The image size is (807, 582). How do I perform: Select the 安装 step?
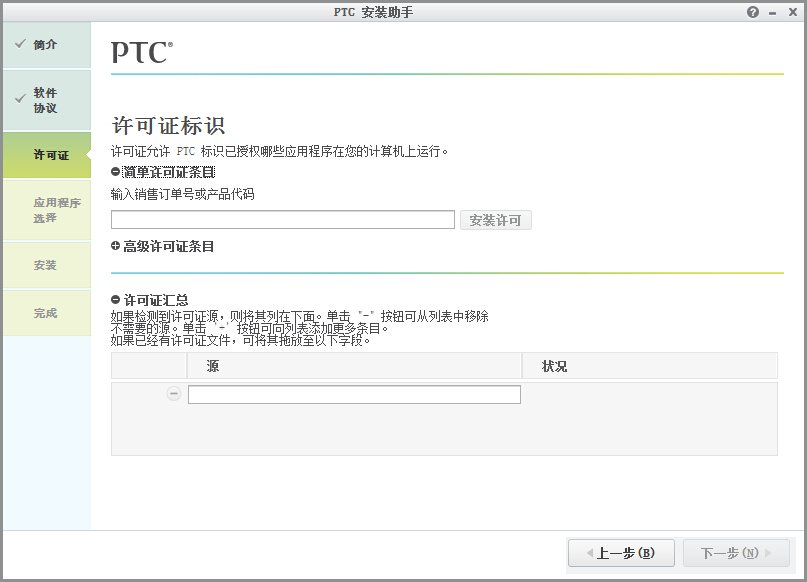(47, 265)
